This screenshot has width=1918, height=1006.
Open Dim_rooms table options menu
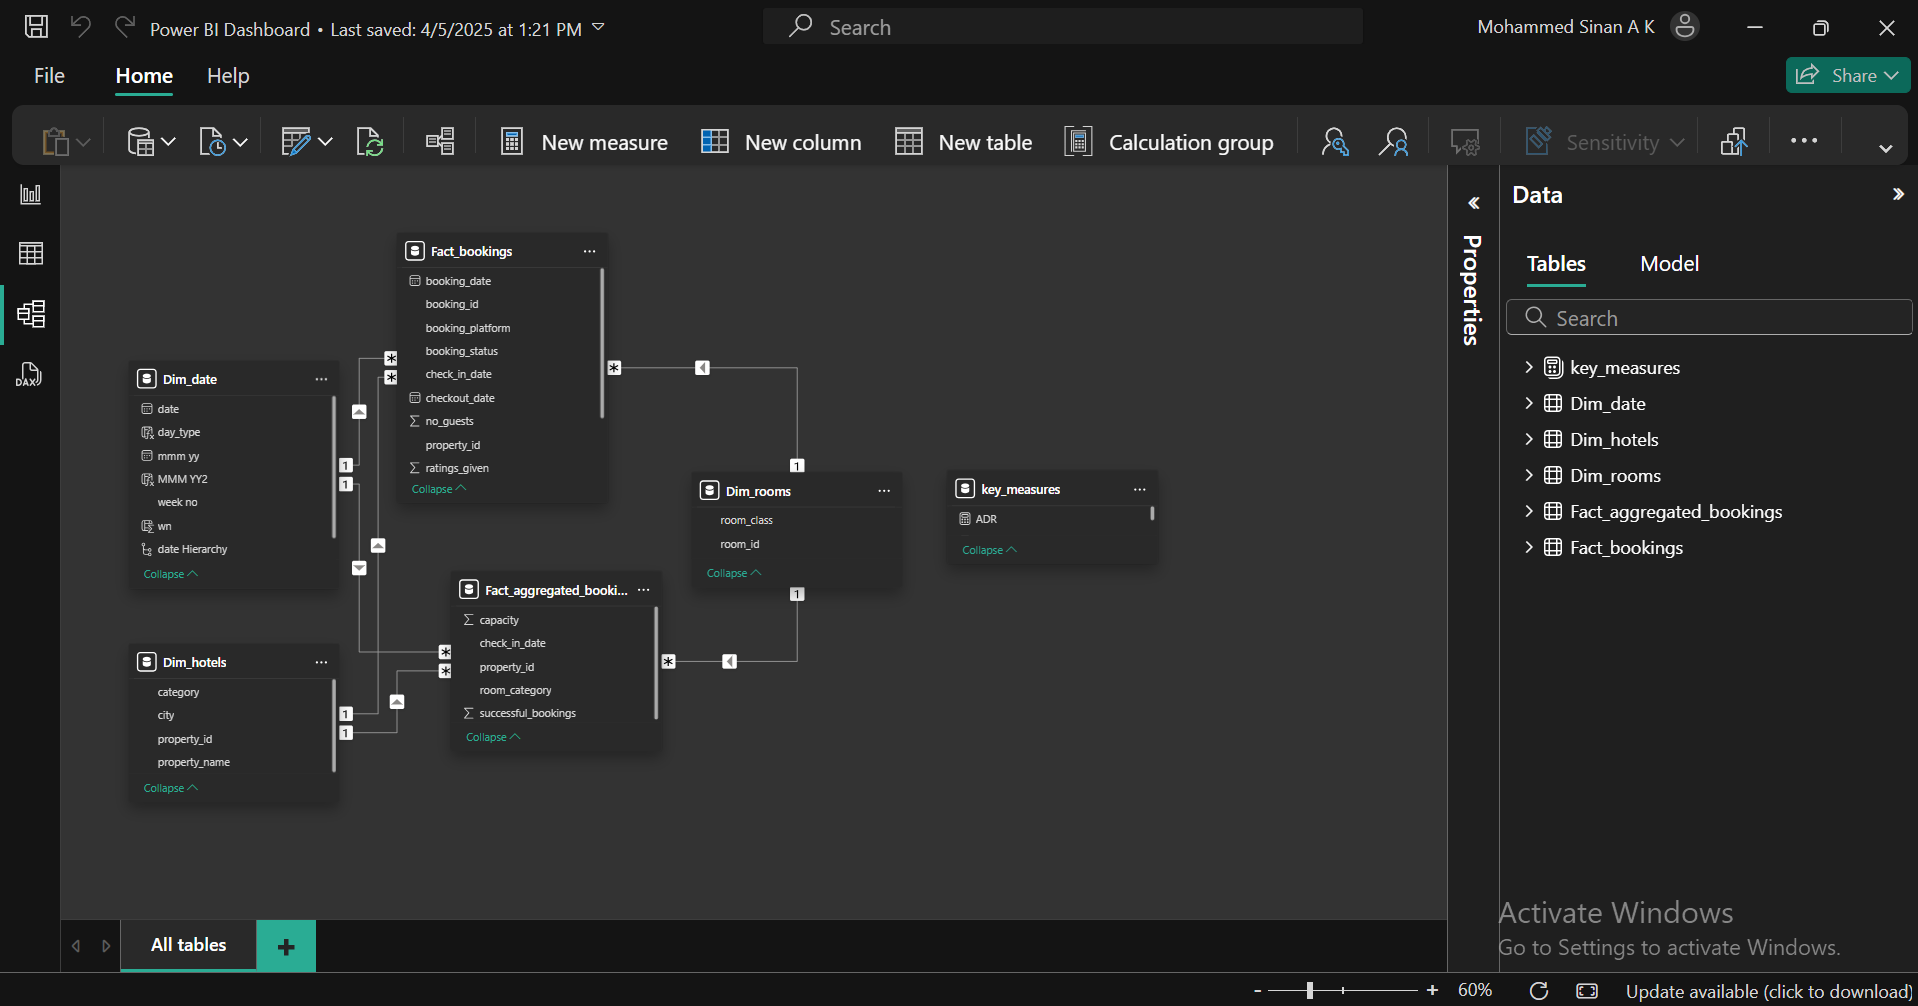[x=884, y=491]
